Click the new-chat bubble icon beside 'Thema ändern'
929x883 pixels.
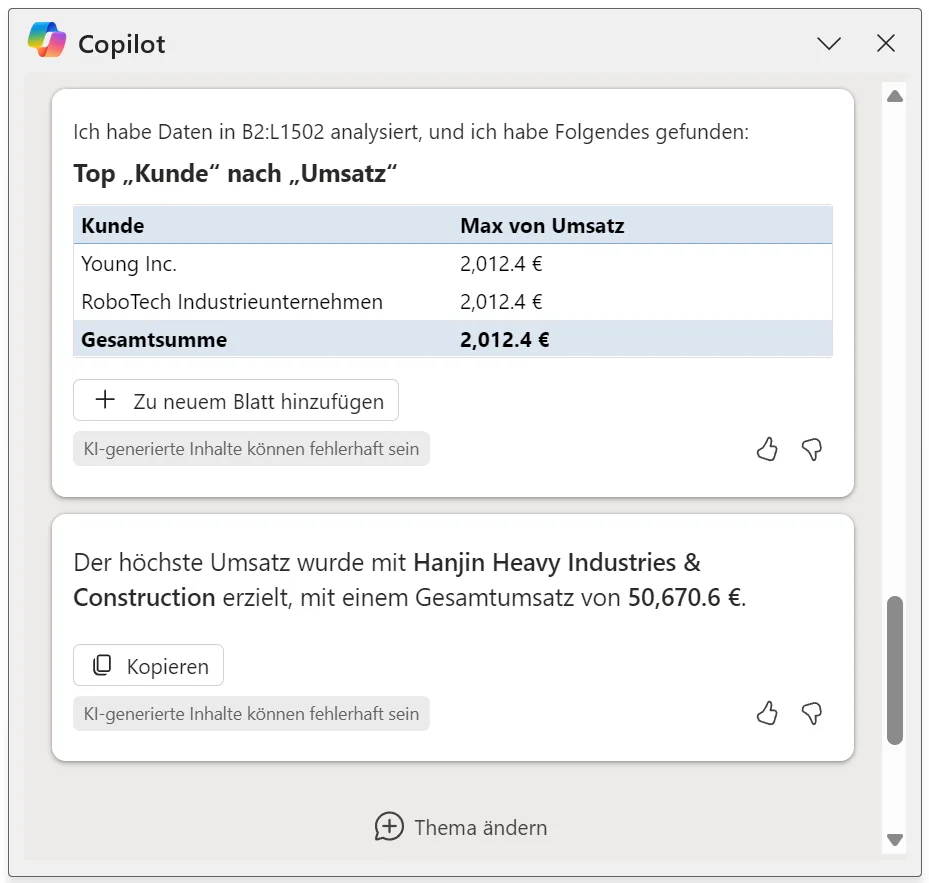pos(389,827)
